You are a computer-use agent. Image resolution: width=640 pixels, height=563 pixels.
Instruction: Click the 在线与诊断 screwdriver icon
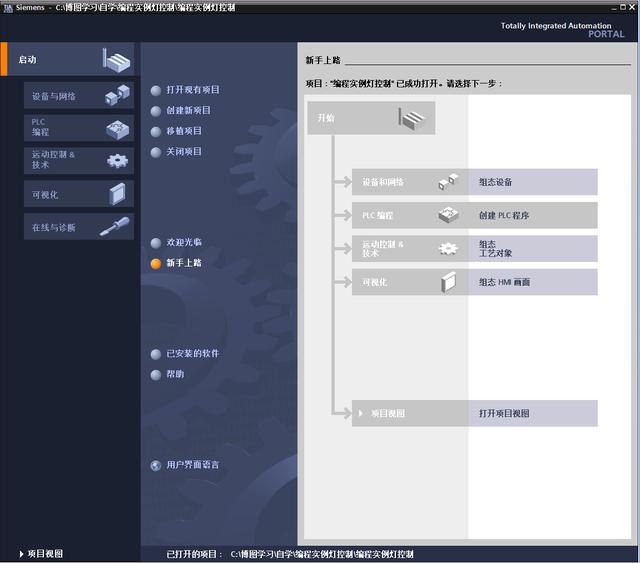point(114,226)
